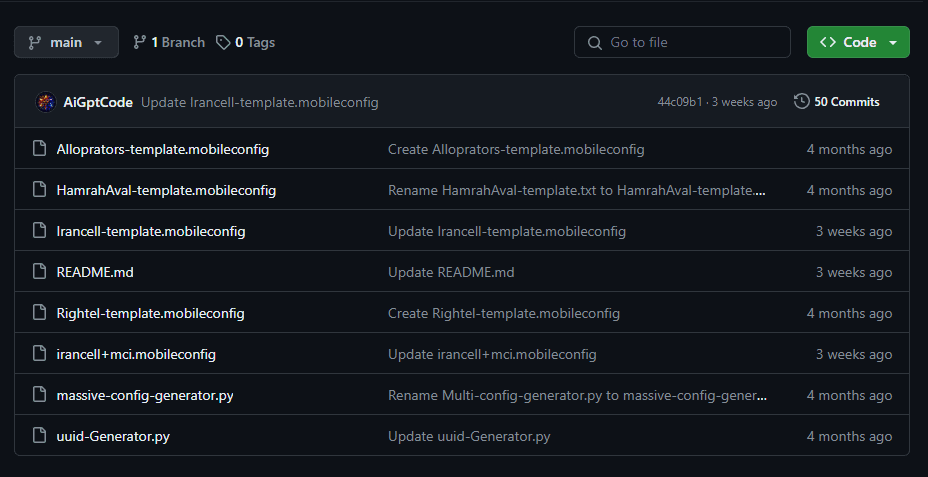Open the AiGptCode author profile link
The image size is (928, 477).
click(x=98, y=102)
